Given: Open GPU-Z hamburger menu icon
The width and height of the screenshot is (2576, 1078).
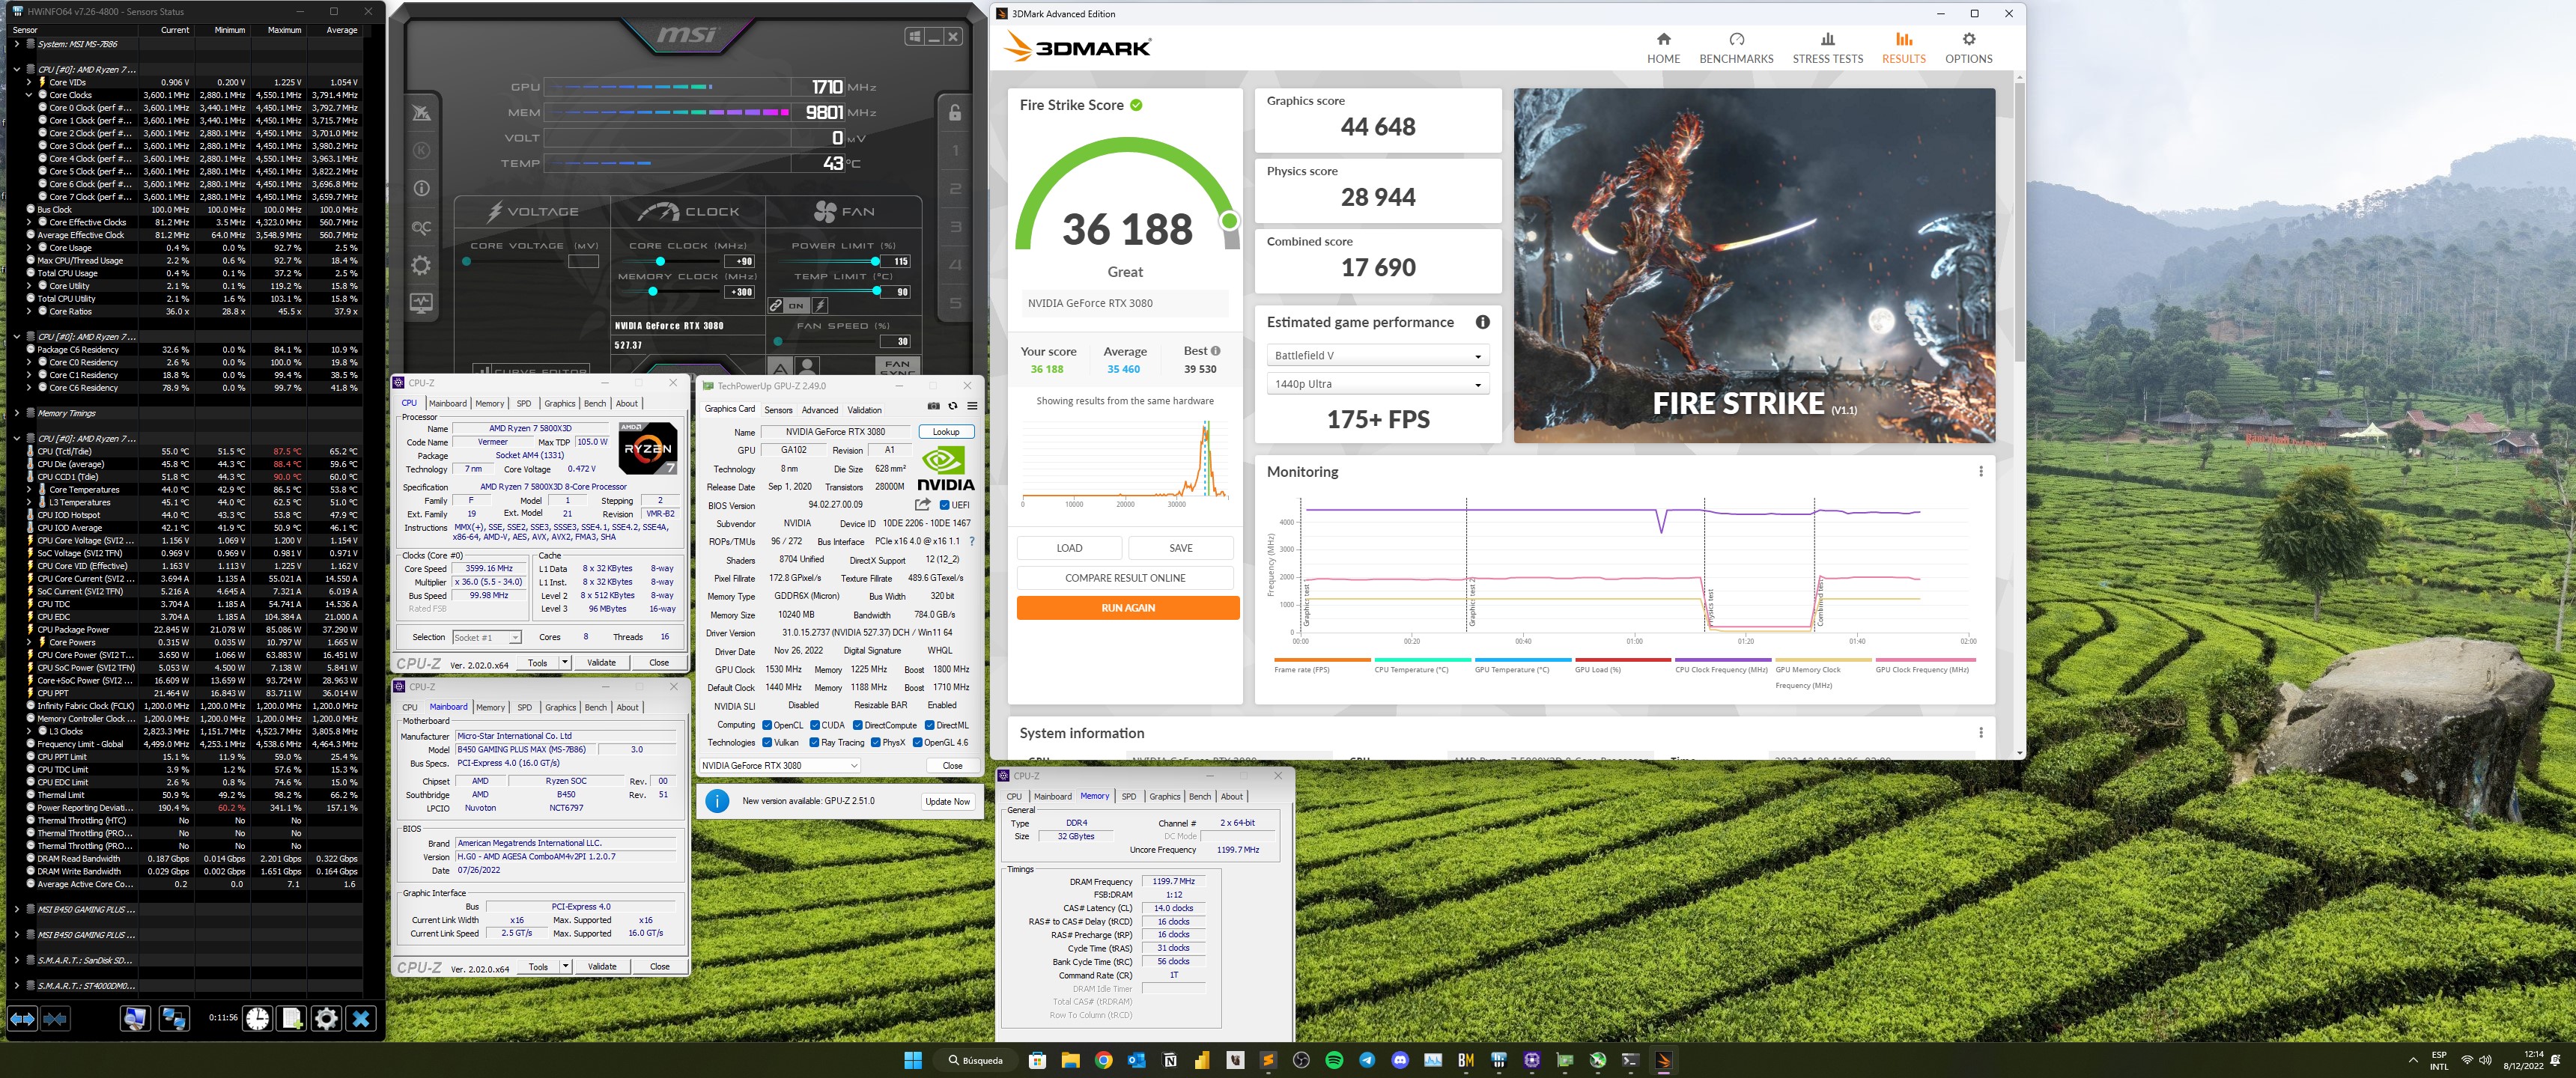Looking at the screenshot, I should pos(972,406).
